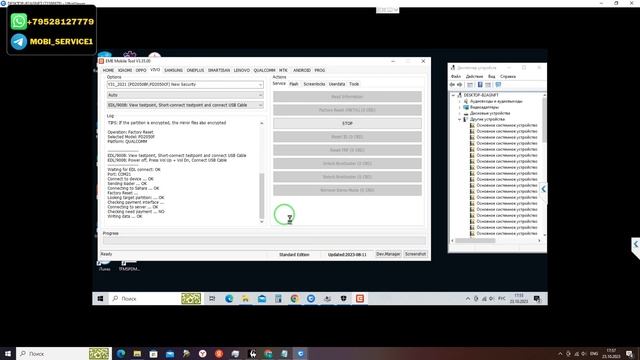Open the Y31_2021 model dropdown

[x=260, y=84]
